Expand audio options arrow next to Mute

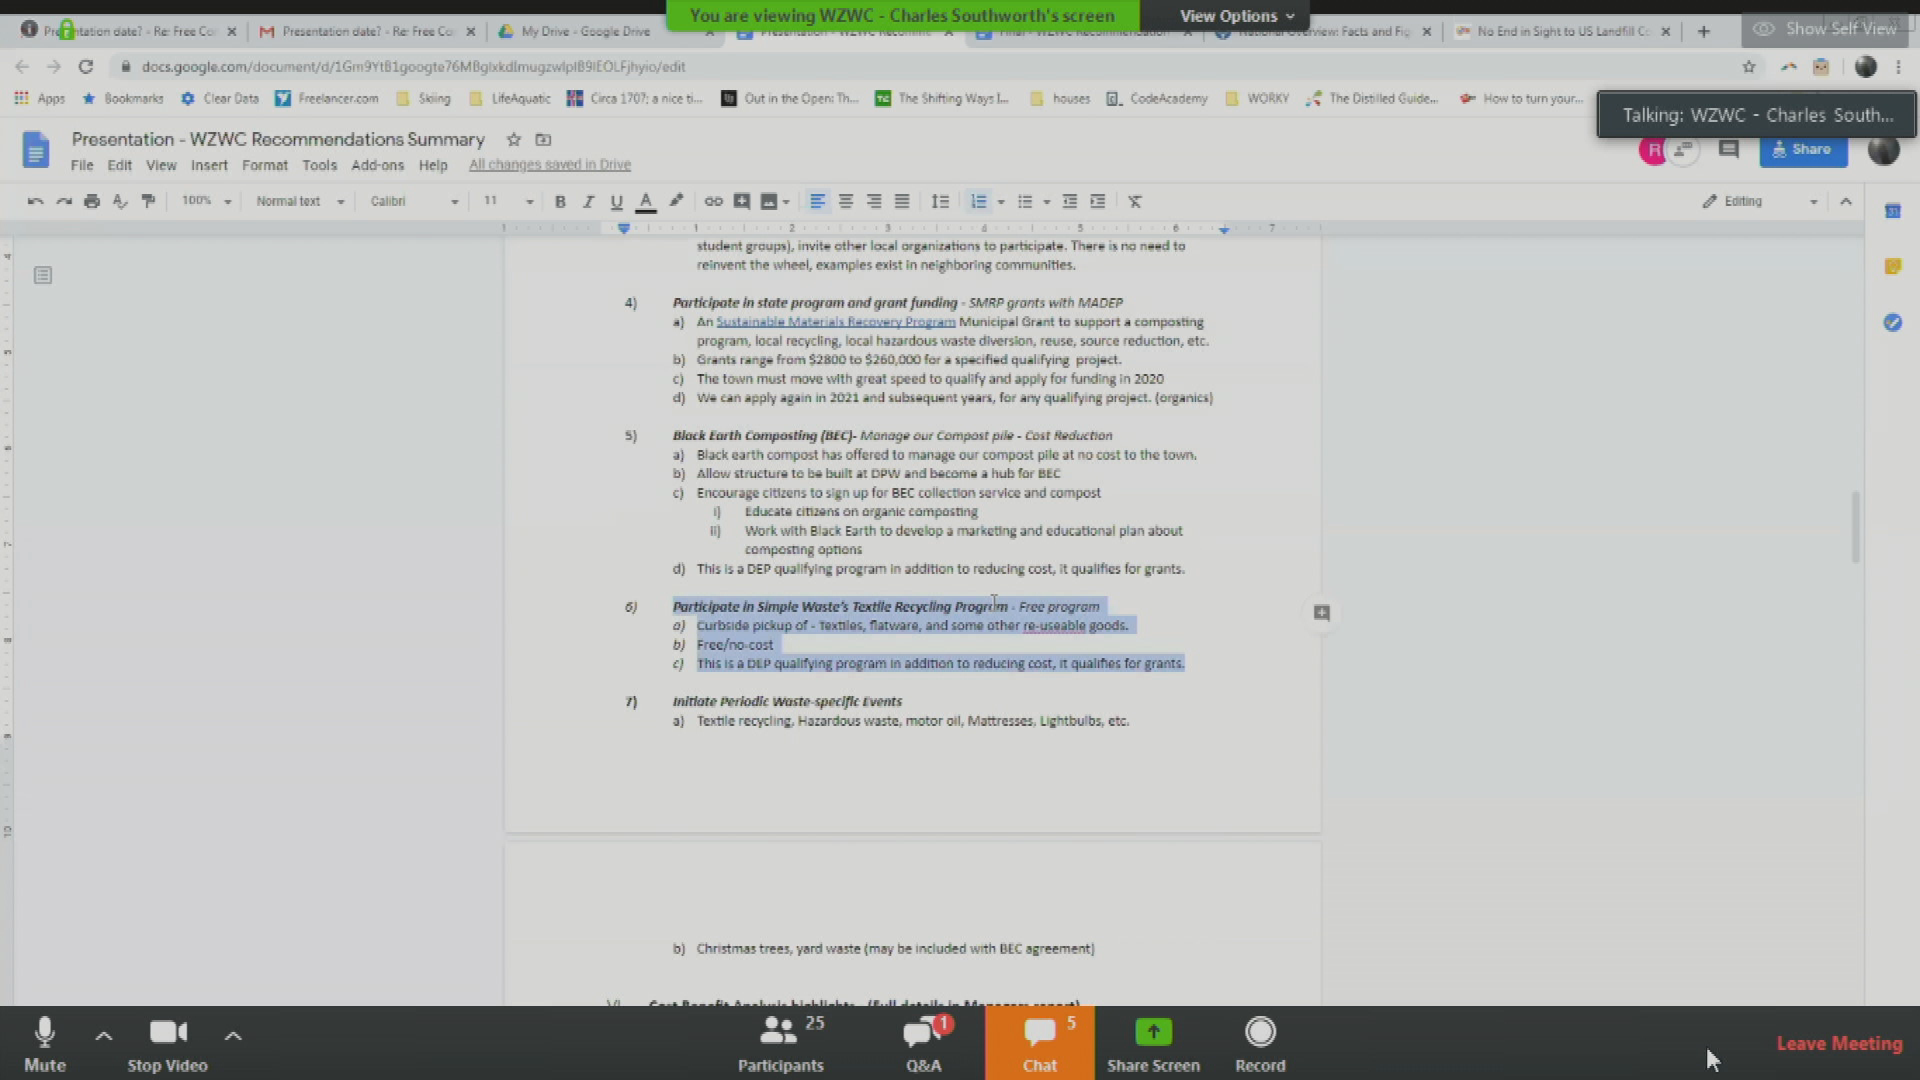[x=104, y=1036]
